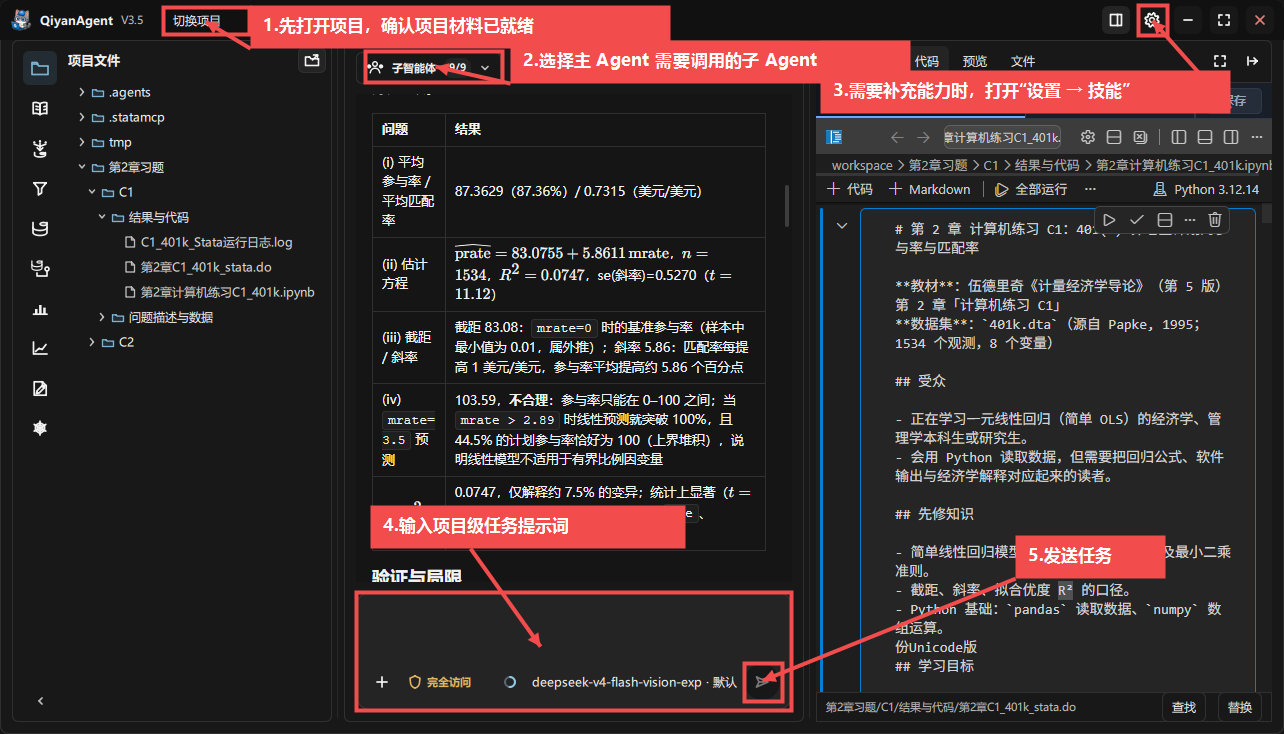Click the 切换项目 button
Viewport: 1284px width, 734px height.
[x=196, y=20]
